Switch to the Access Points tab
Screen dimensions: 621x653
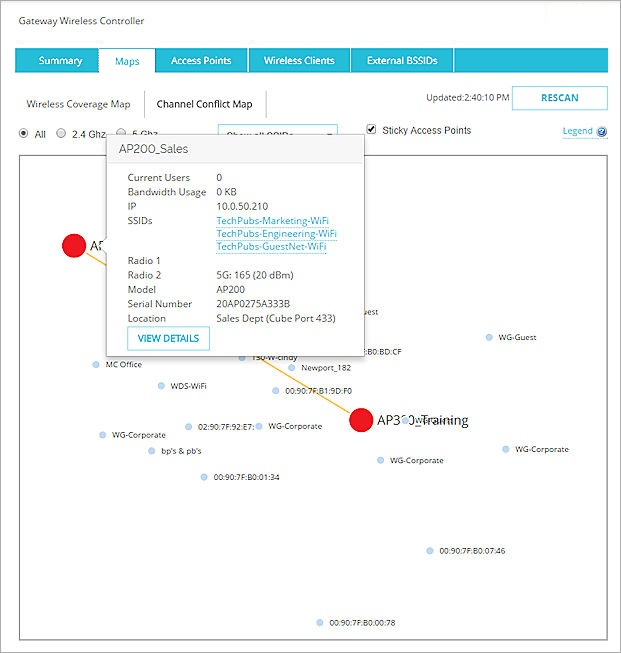click(201, 61)
